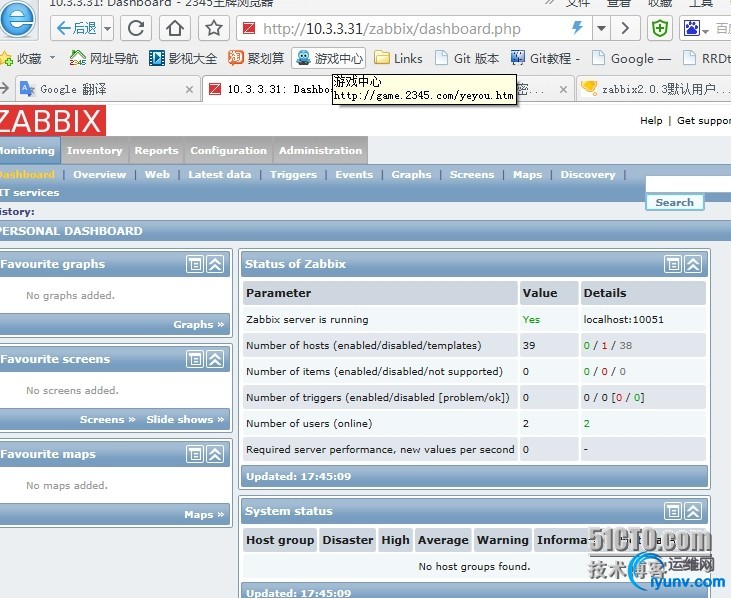
Task: Click the green Yes server value
Action: 531,320
